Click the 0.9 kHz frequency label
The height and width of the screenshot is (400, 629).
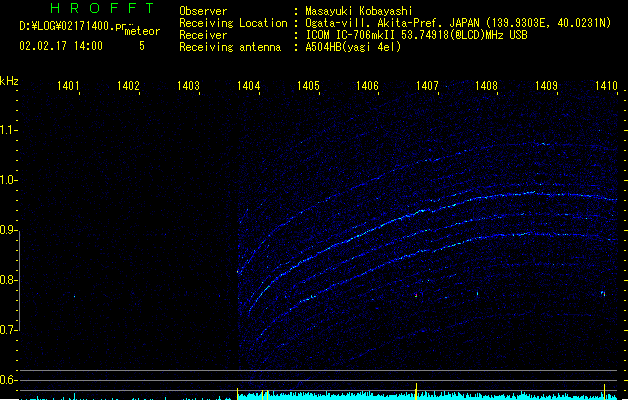click(x=8, y=230)
